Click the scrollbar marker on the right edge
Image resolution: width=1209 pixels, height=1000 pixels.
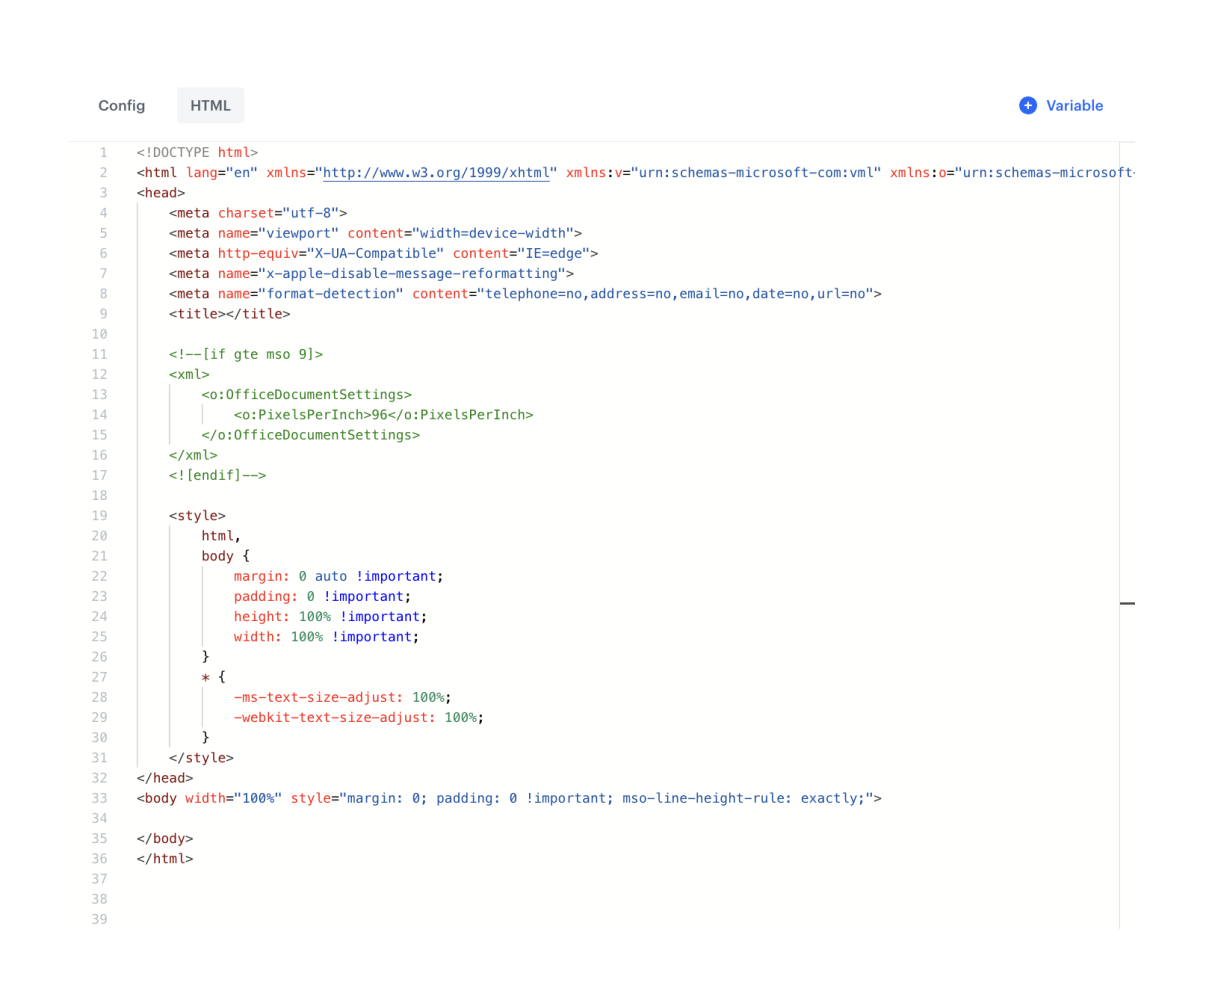pyautogui.click(x=1129, y=604)
